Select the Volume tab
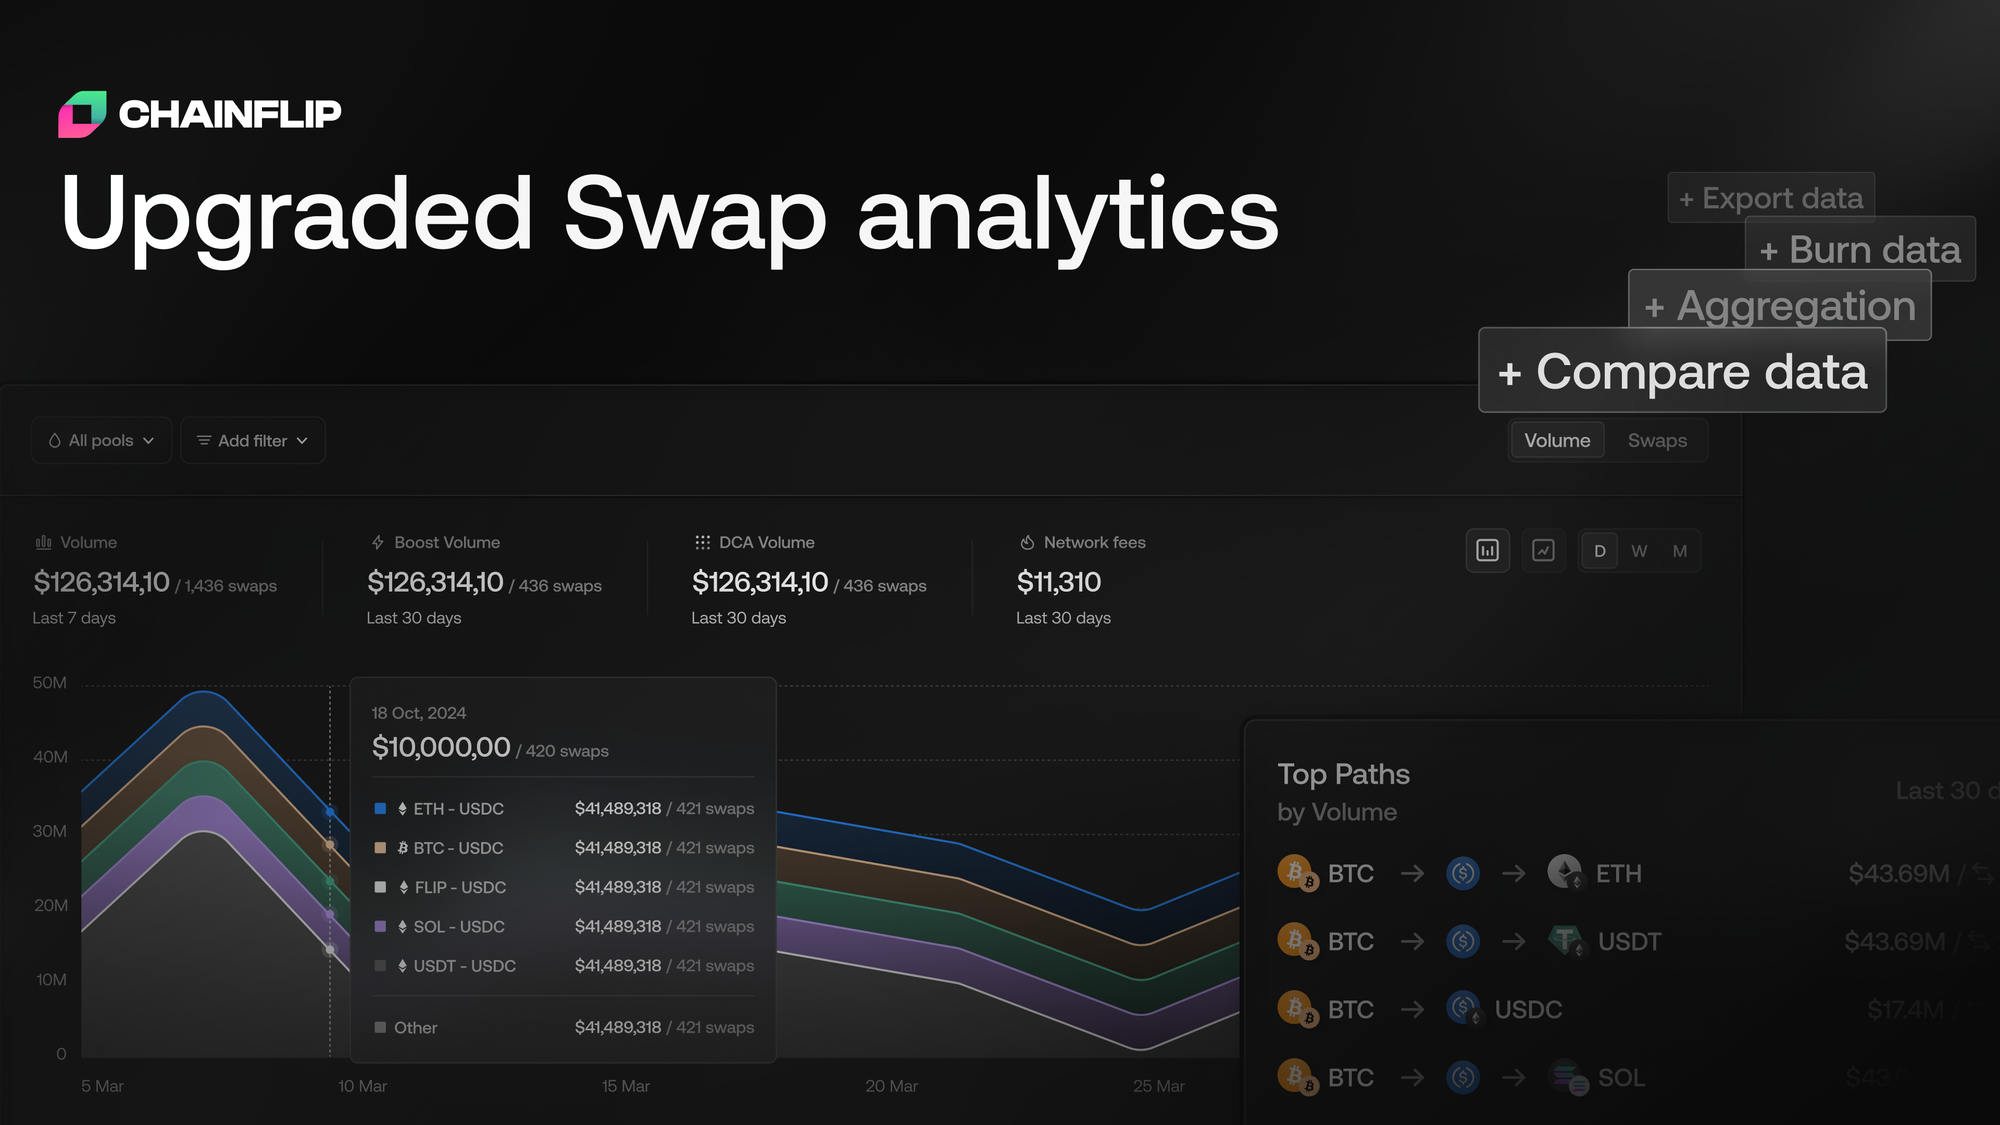The height and width of the screenshot is (1125, 2000). click(1556, 440)
